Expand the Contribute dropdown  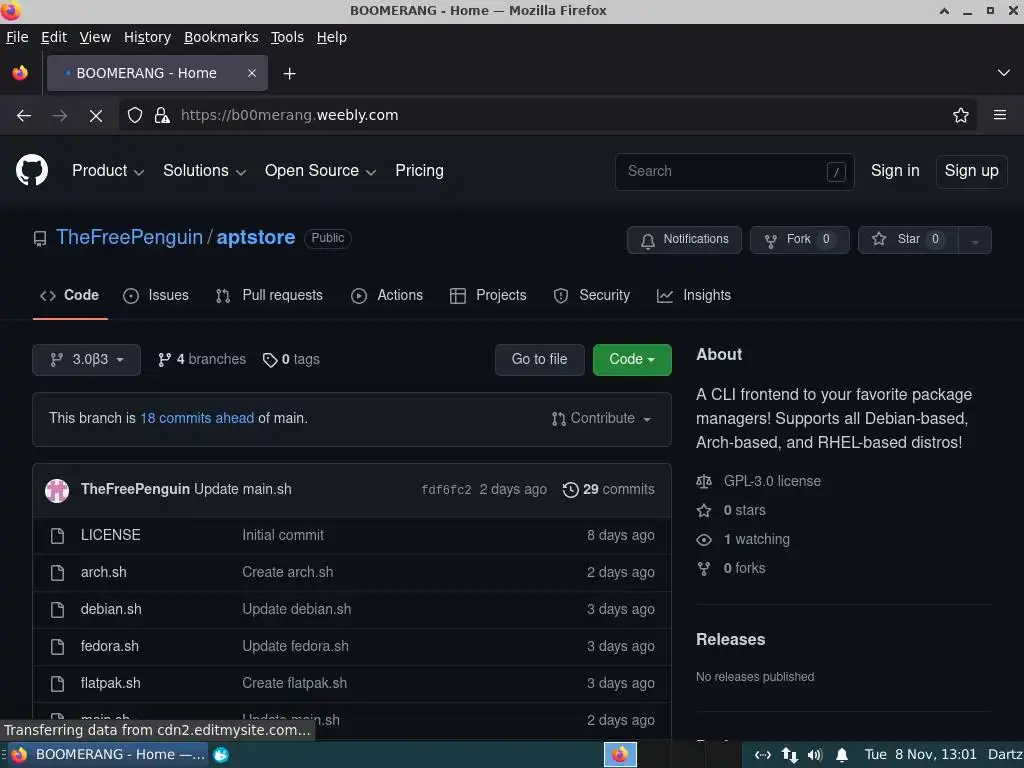click(601, 419)
